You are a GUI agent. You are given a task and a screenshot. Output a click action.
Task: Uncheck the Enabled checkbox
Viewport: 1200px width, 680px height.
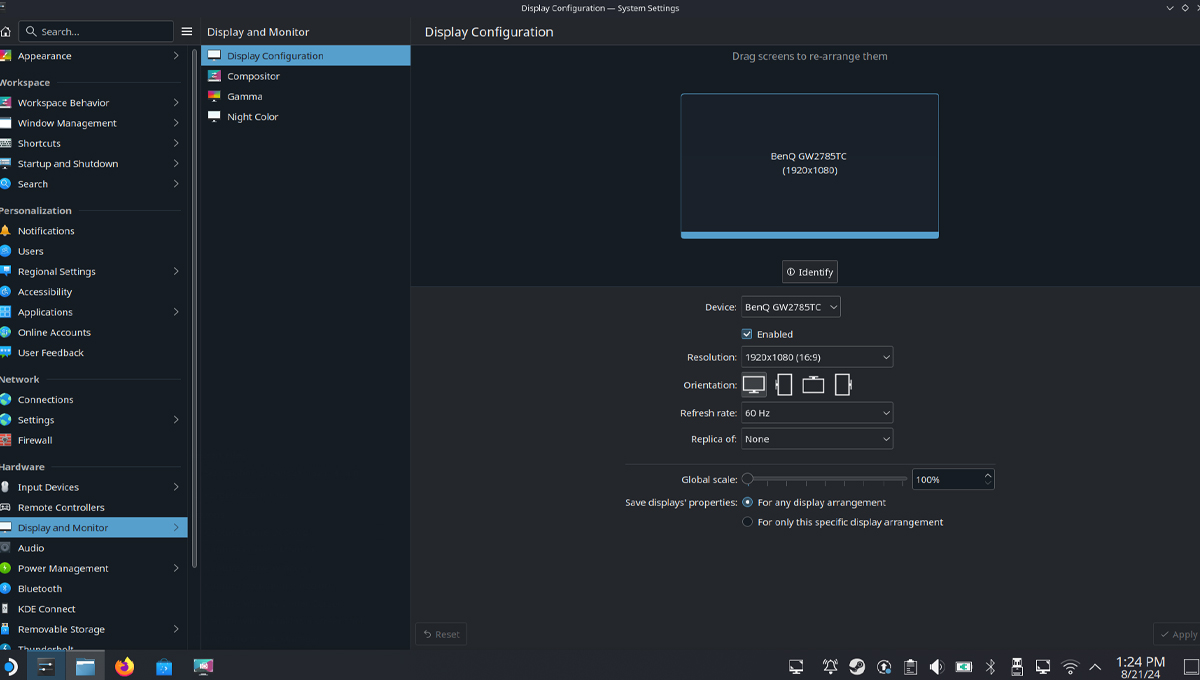747,334
